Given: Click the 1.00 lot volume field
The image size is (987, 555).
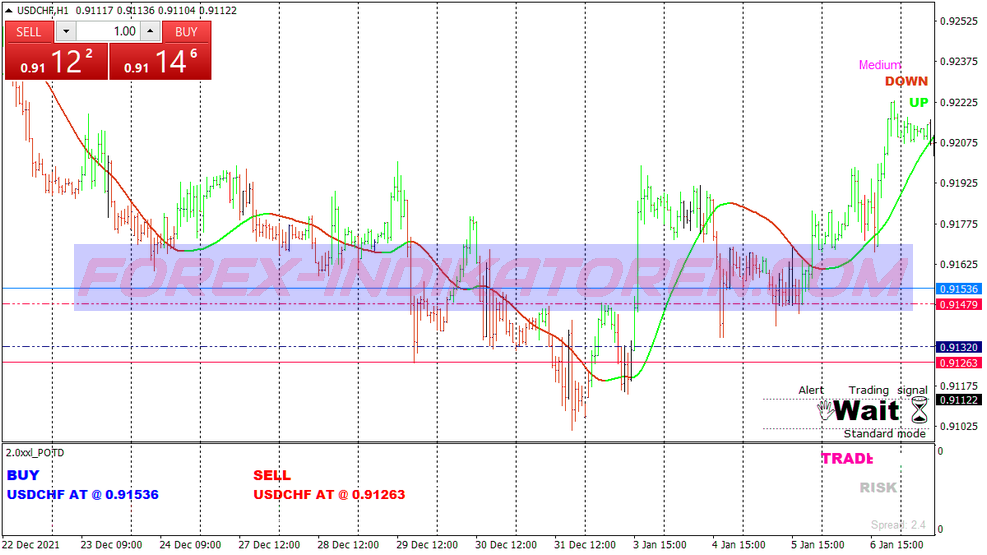Looking at the screenshot, I should [x=108, y=31].
